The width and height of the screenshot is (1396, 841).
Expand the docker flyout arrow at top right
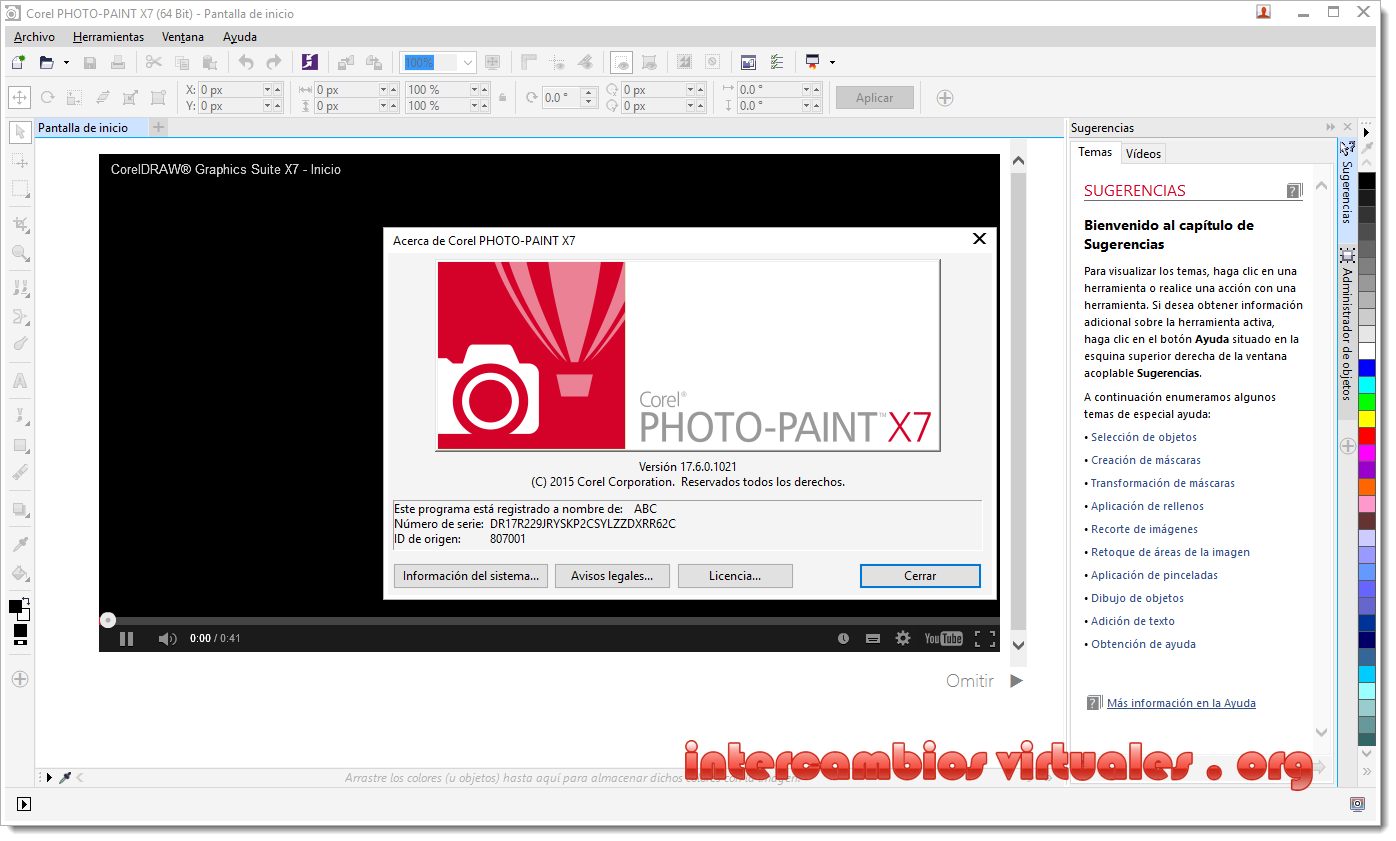tap(1366, 132)
